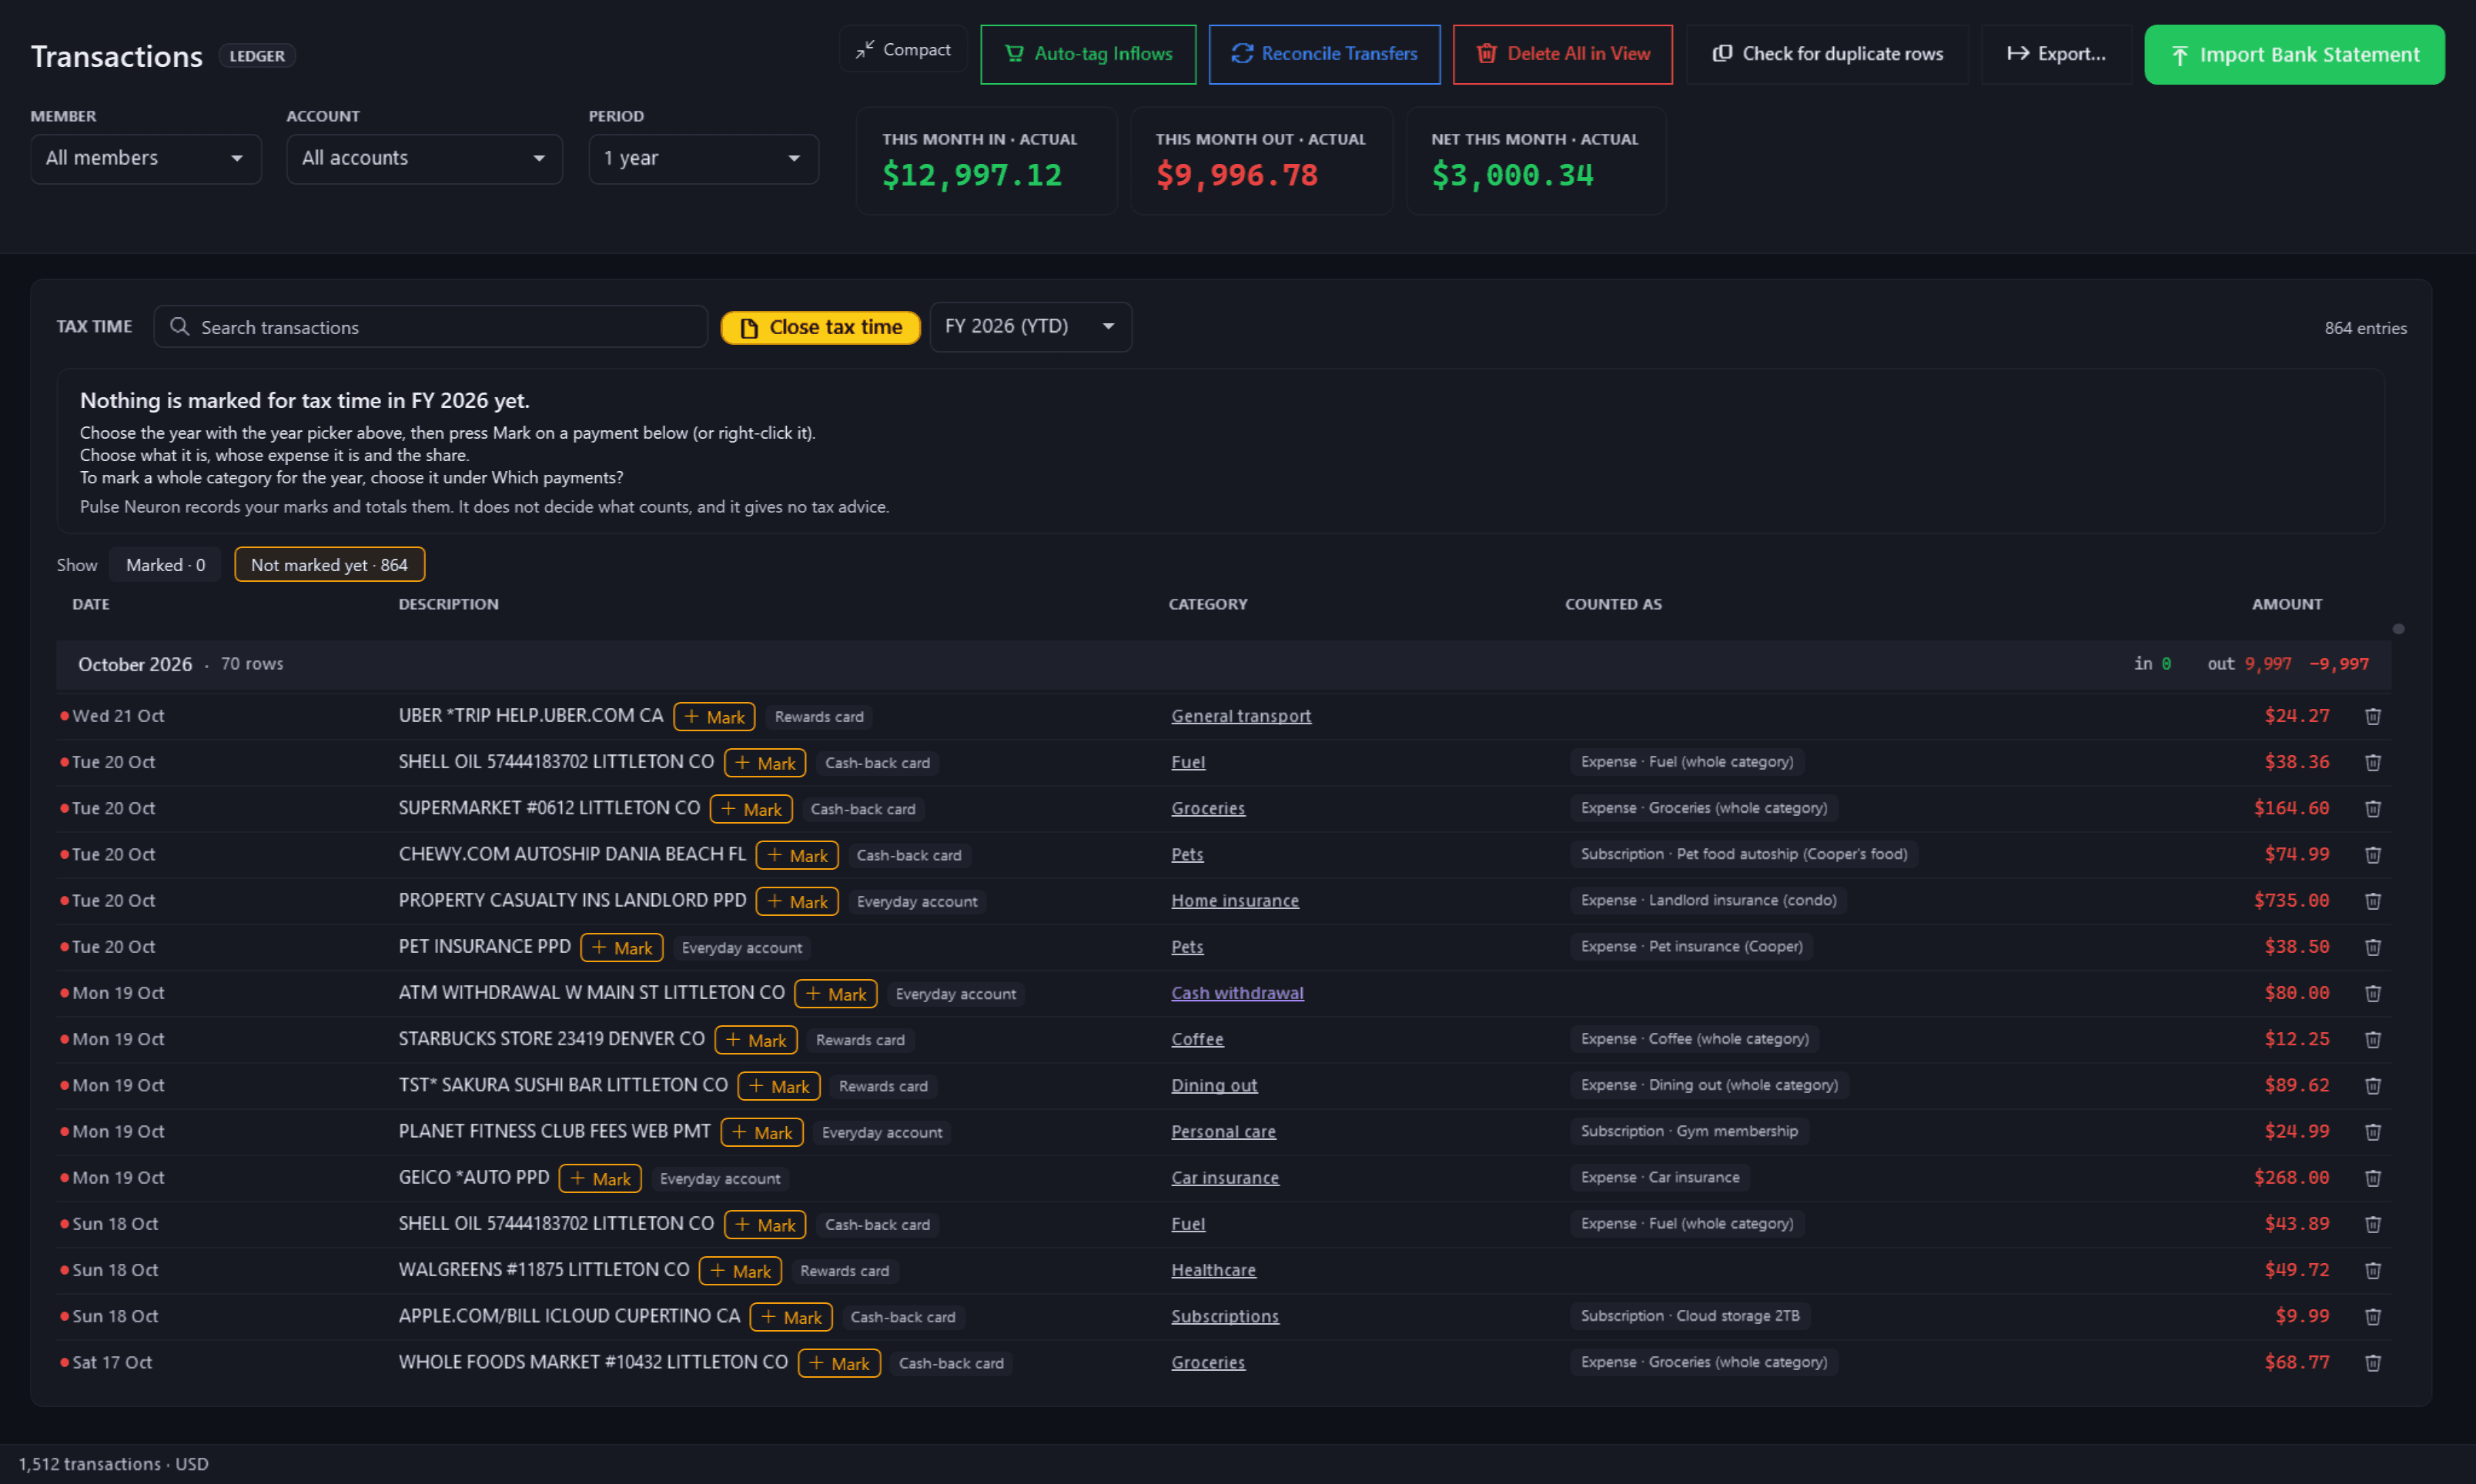
Task: Open the Home insurance category link
Action: point(1235,901)
